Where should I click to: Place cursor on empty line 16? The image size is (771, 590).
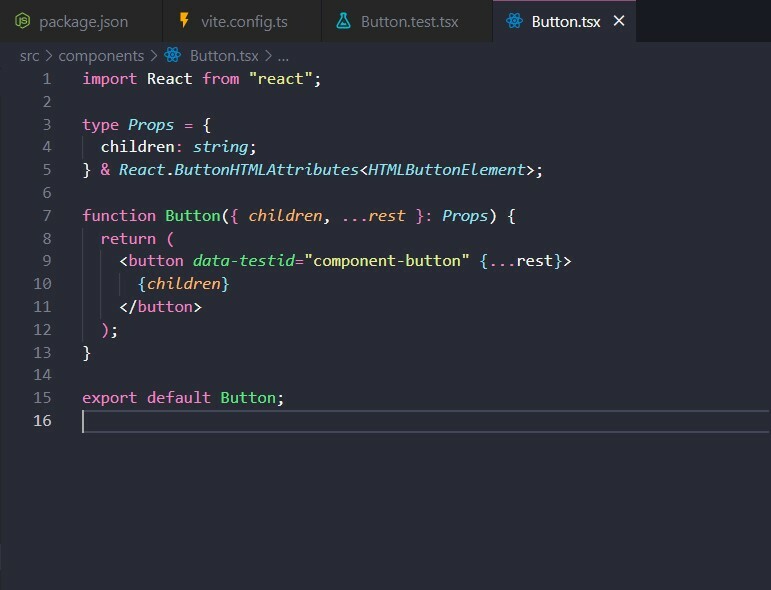(x=426, y=421)
